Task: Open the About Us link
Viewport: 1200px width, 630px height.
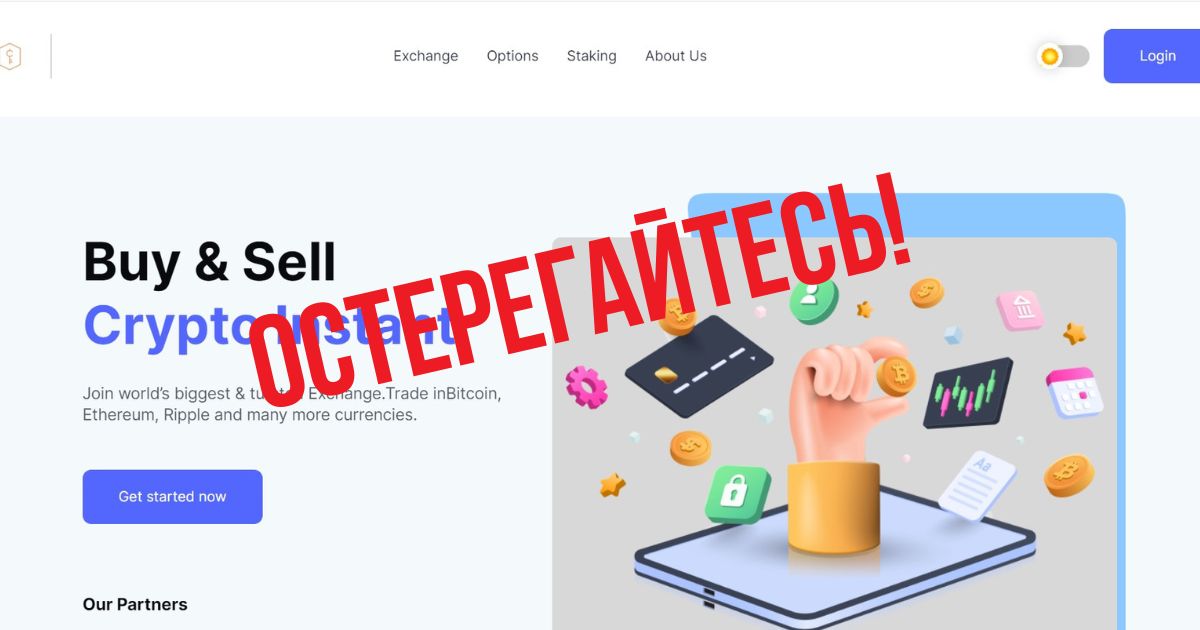Action: (676, 56)
